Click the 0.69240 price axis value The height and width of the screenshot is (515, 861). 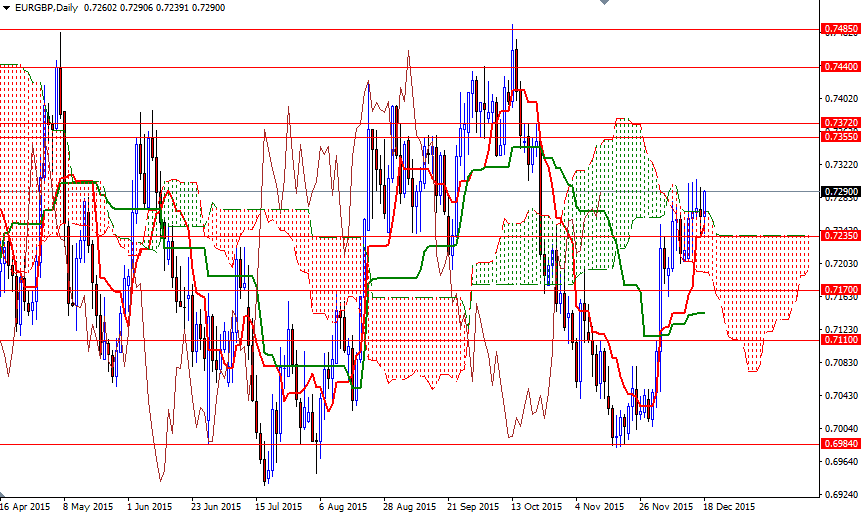tap(841, 494)
